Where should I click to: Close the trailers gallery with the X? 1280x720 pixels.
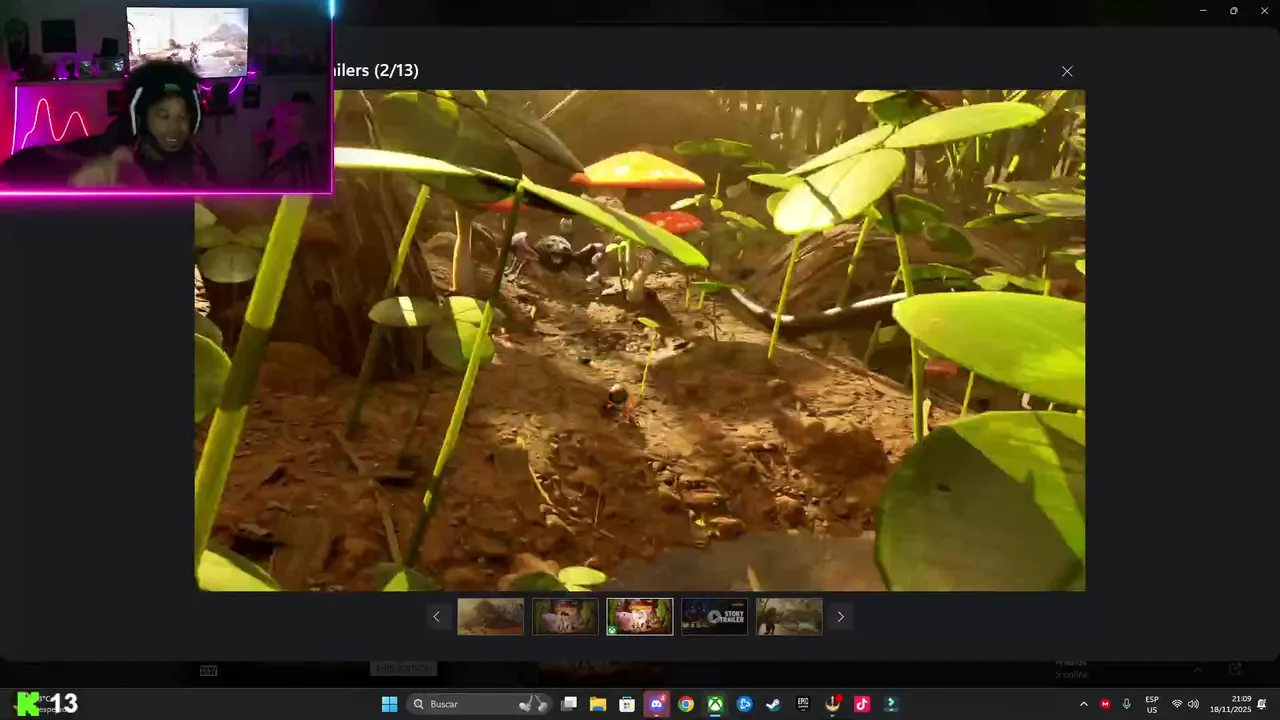(1067, 71)
